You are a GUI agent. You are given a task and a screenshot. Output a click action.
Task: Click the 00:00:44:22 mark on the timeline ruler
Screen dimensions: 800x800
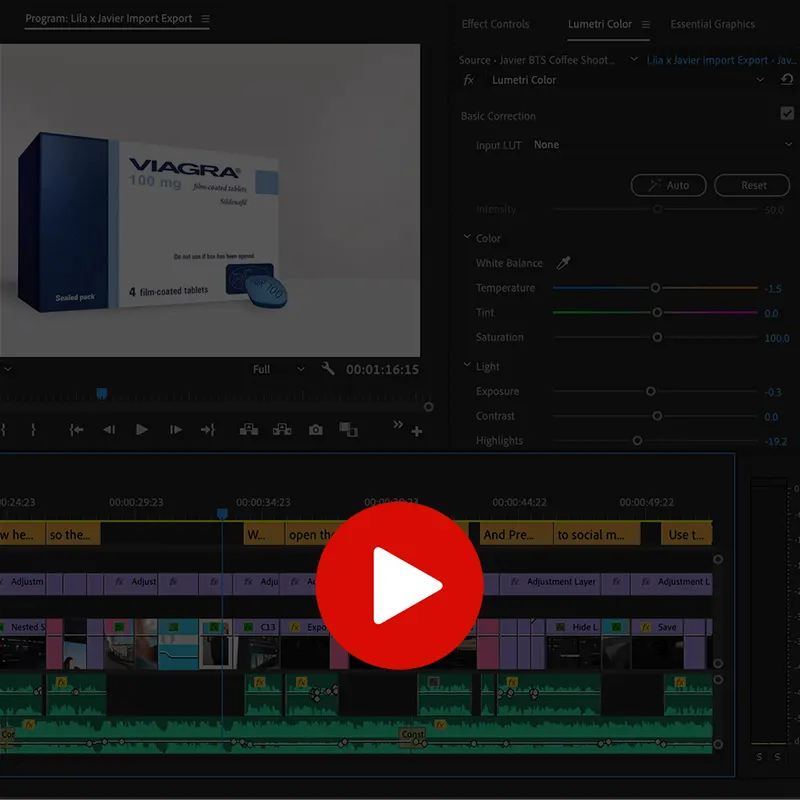[x=519, y=503]
